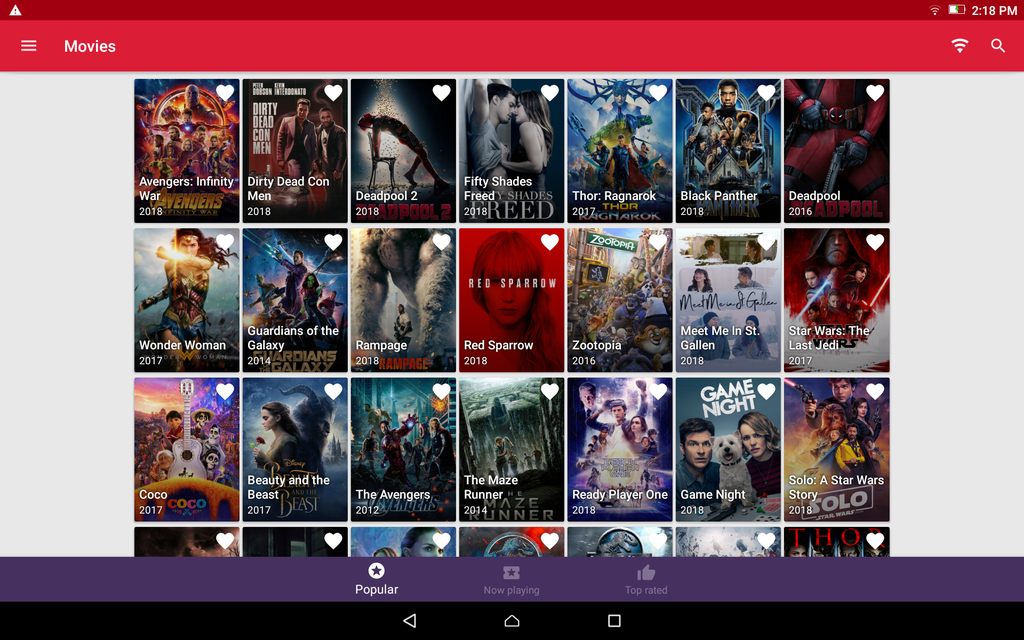The width and height of the screenshot is (1024, 640).
Task: Open Black Panther movie poster
Action: click(x=728, y=151)
